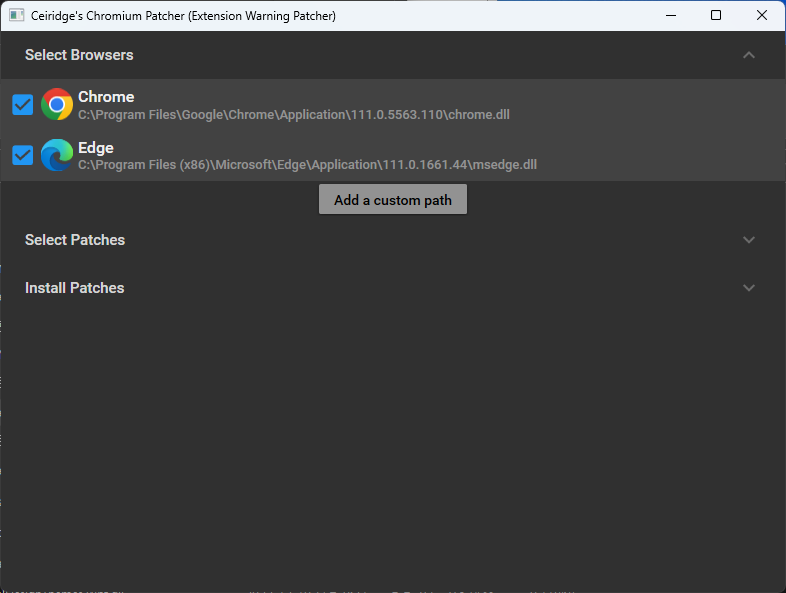786x593 pixels.
Task: Uncheck the Chrome browser checkbox
Action: (23, 105)
